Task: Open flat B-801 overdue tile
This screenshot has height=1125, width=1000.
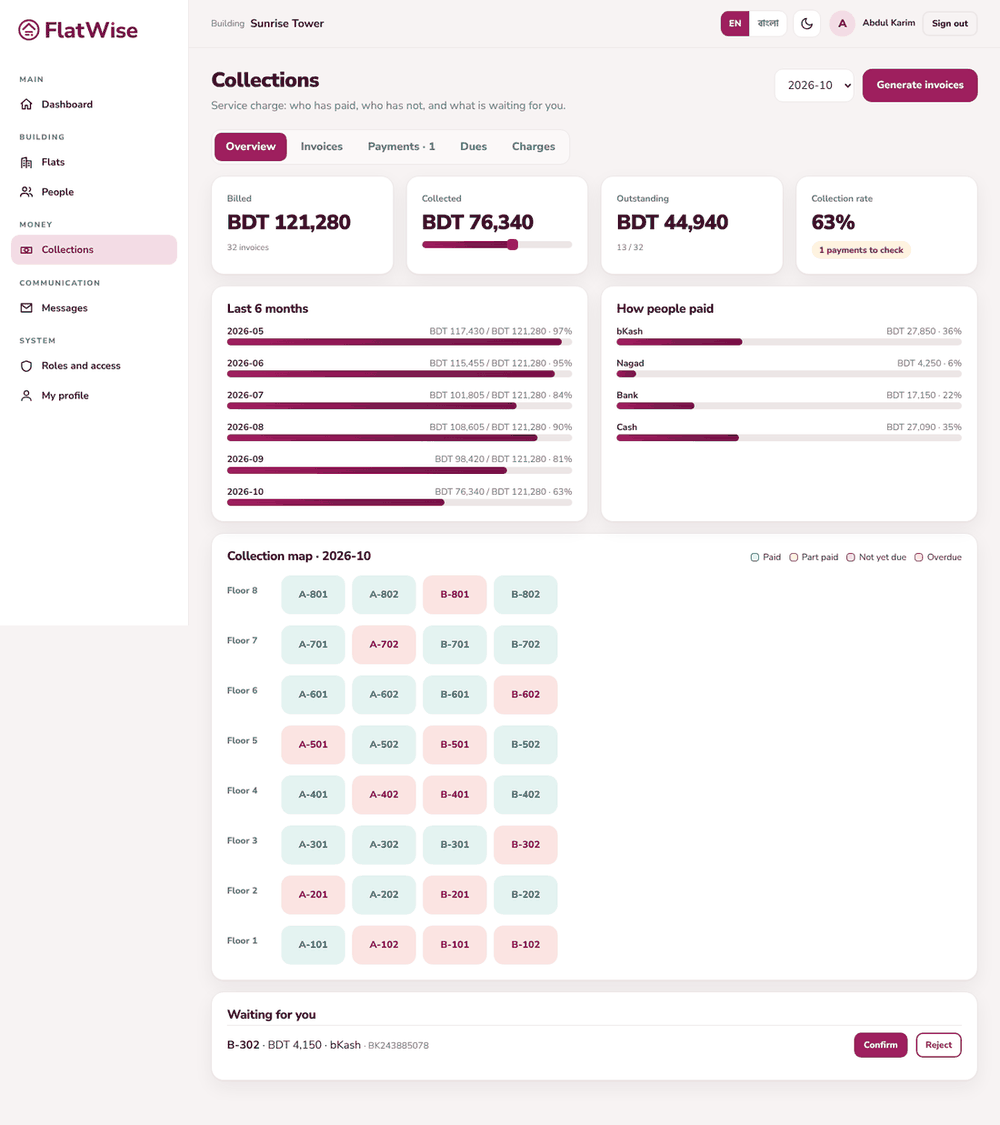Action: pos(455,595)
